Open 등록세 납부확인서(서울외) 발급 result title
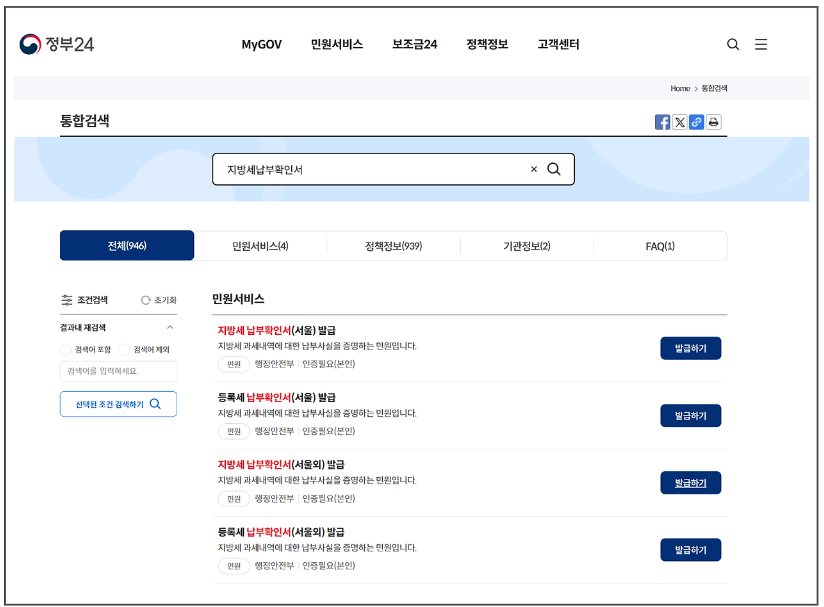Image resolution: width=824 pixels, height=607 pixels. (281, 532)
